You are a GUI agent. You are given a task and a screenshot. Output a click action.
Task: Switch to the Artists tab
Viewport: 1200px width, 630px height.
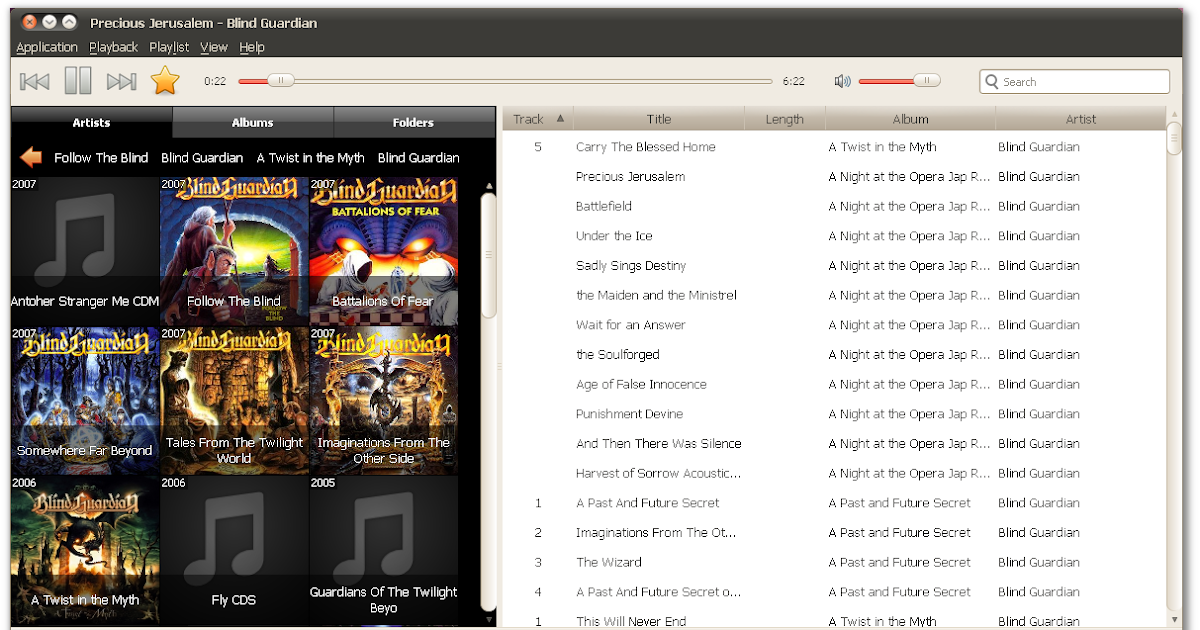91,122
